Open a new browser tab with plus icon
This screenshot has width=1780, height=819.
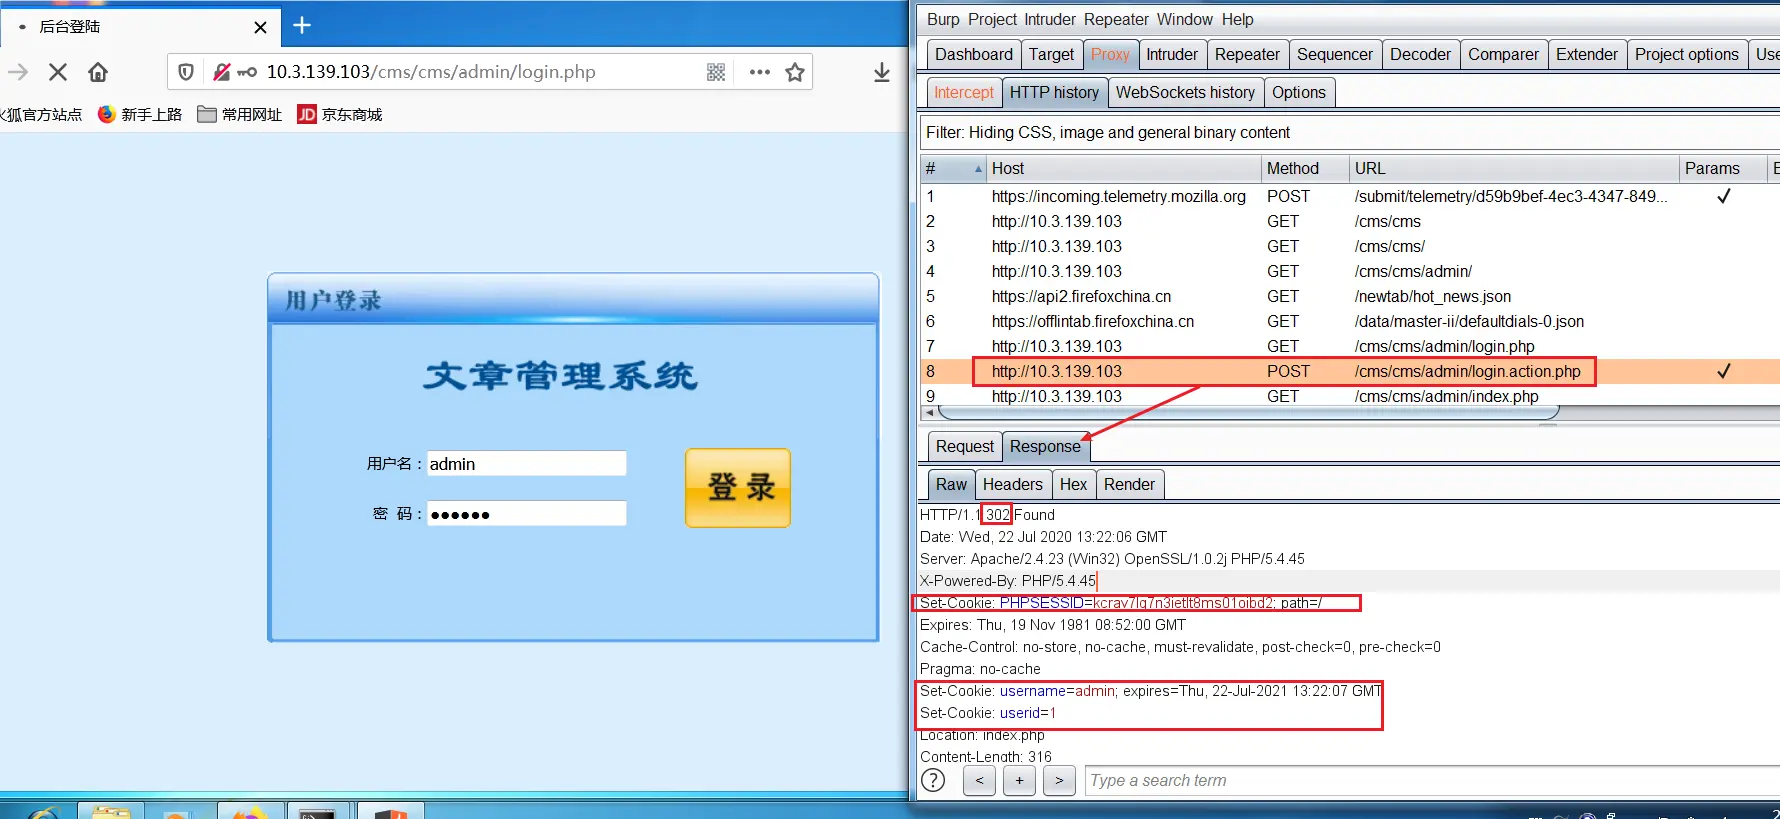pyautogui.click(x=302, y=25)
